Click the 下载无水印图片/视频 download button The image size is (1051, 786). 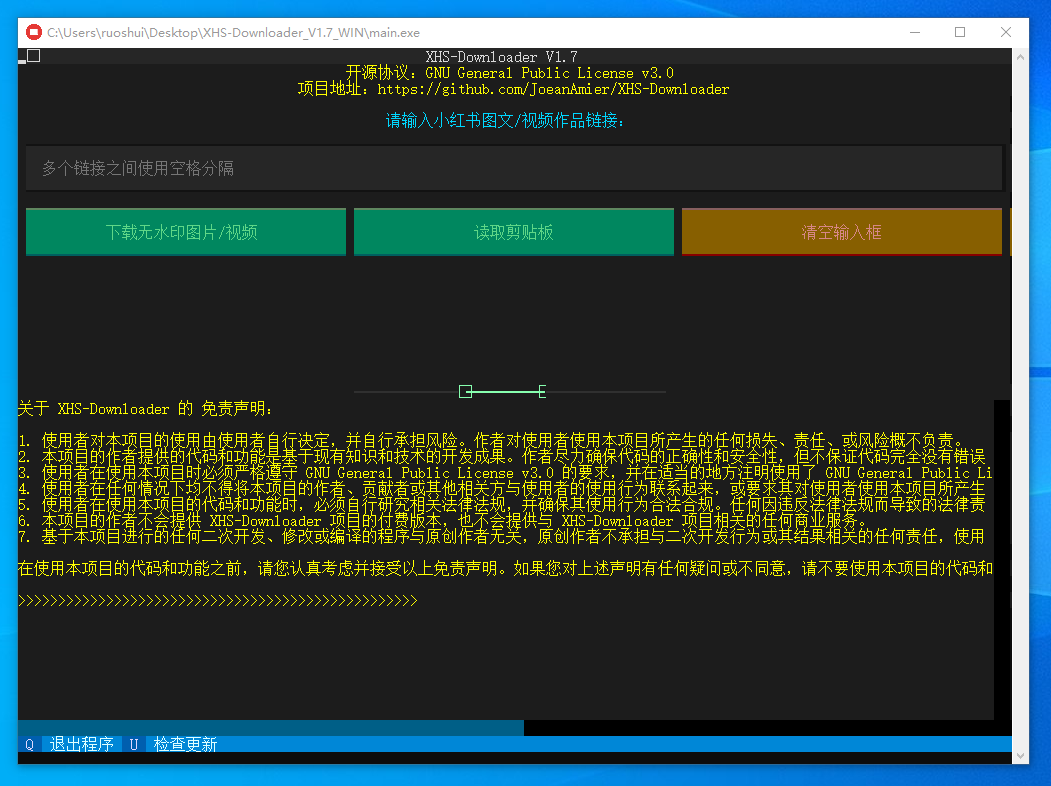click(x=185, y=231)
